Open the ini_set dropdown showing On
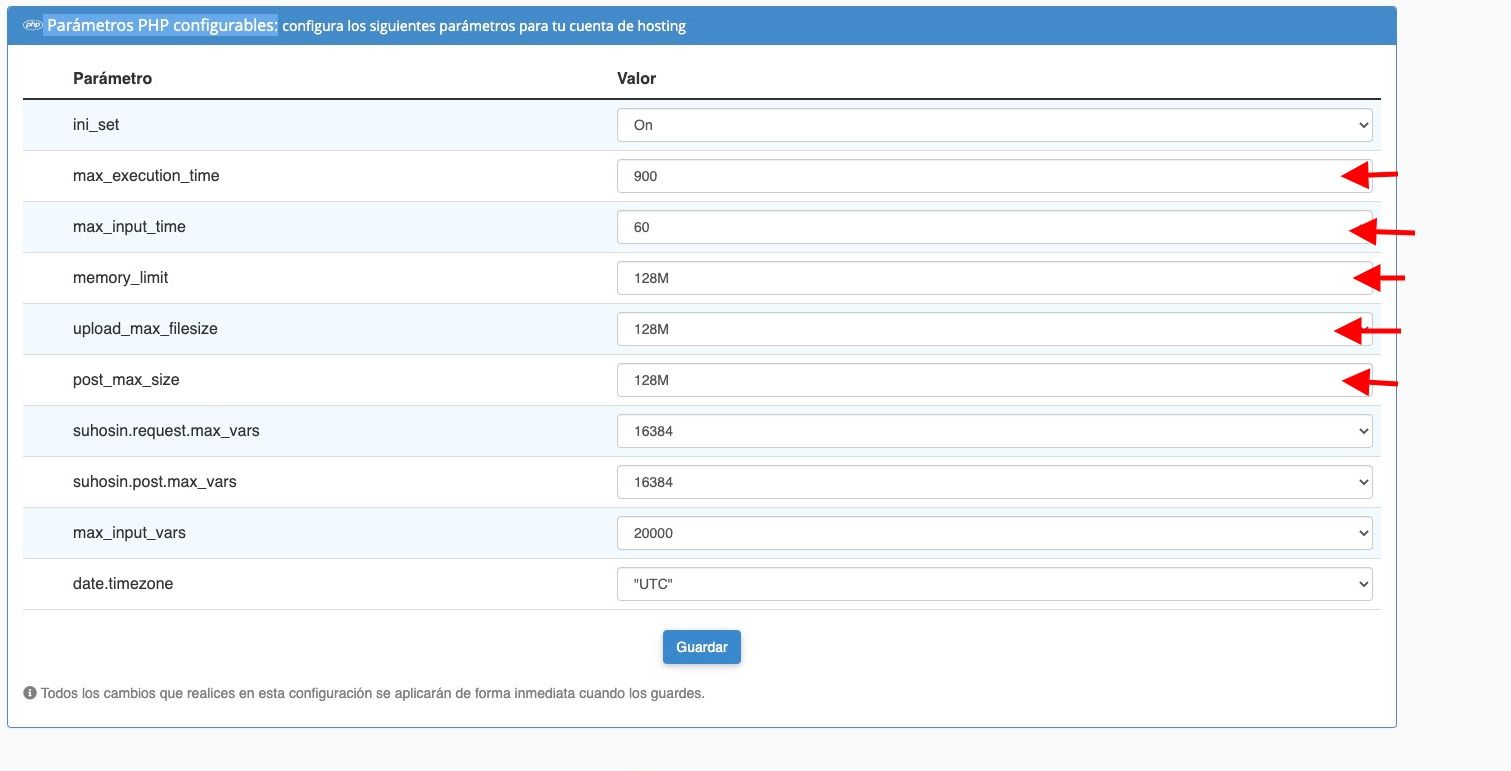This screenshot has height=771, width=1511. 994,125
